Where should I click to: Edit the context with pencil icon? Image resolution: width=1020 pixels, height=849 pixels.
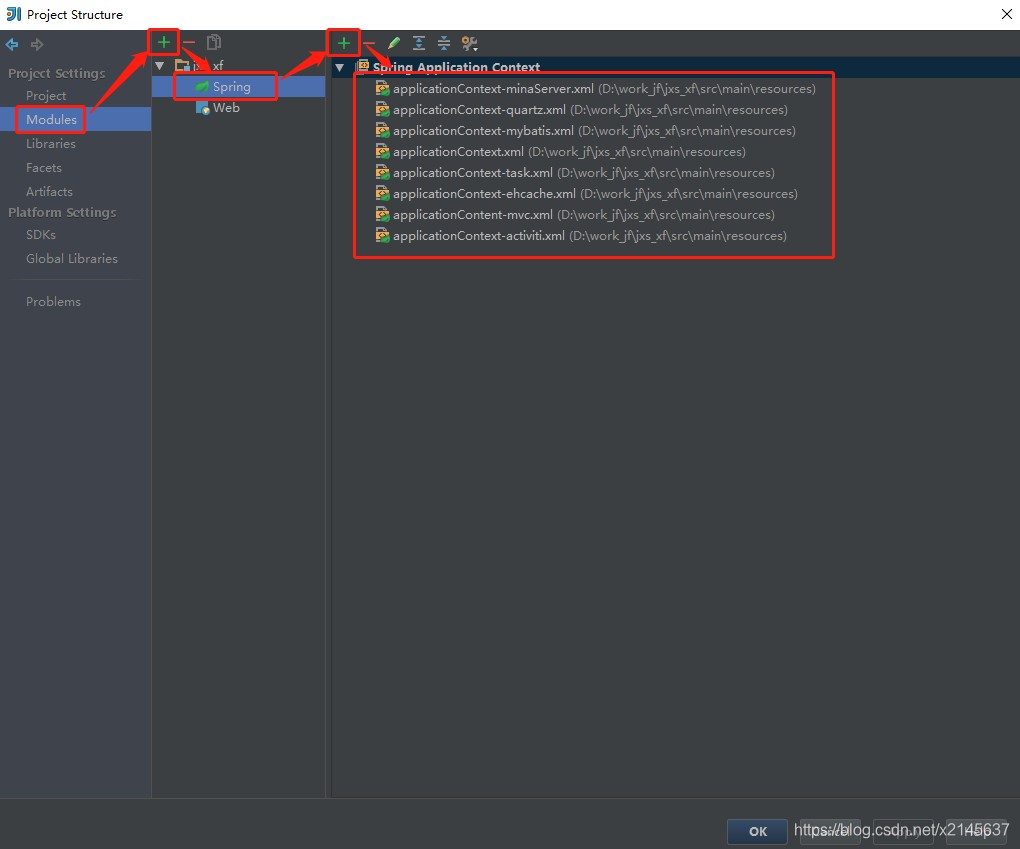(x=394, y=43)
